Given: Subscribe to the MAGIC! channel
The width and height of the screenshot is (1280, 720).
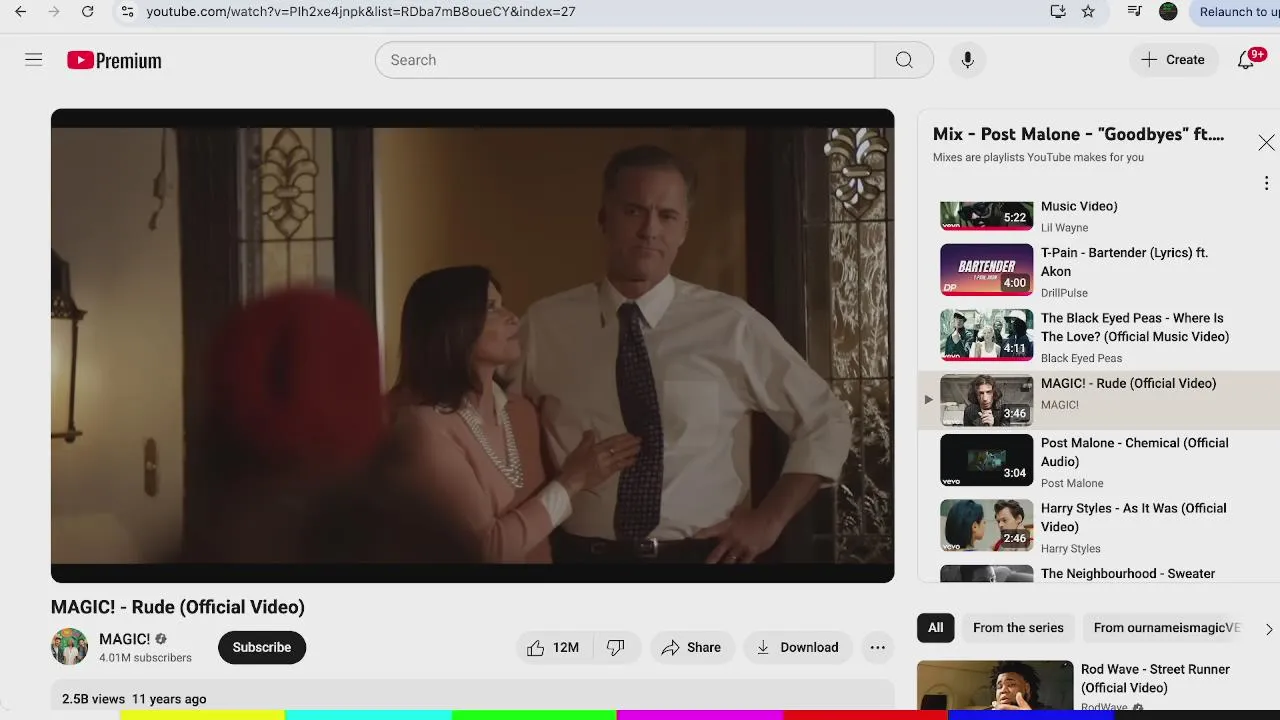Looking at the screenshot, I should (x=262, y=647).
